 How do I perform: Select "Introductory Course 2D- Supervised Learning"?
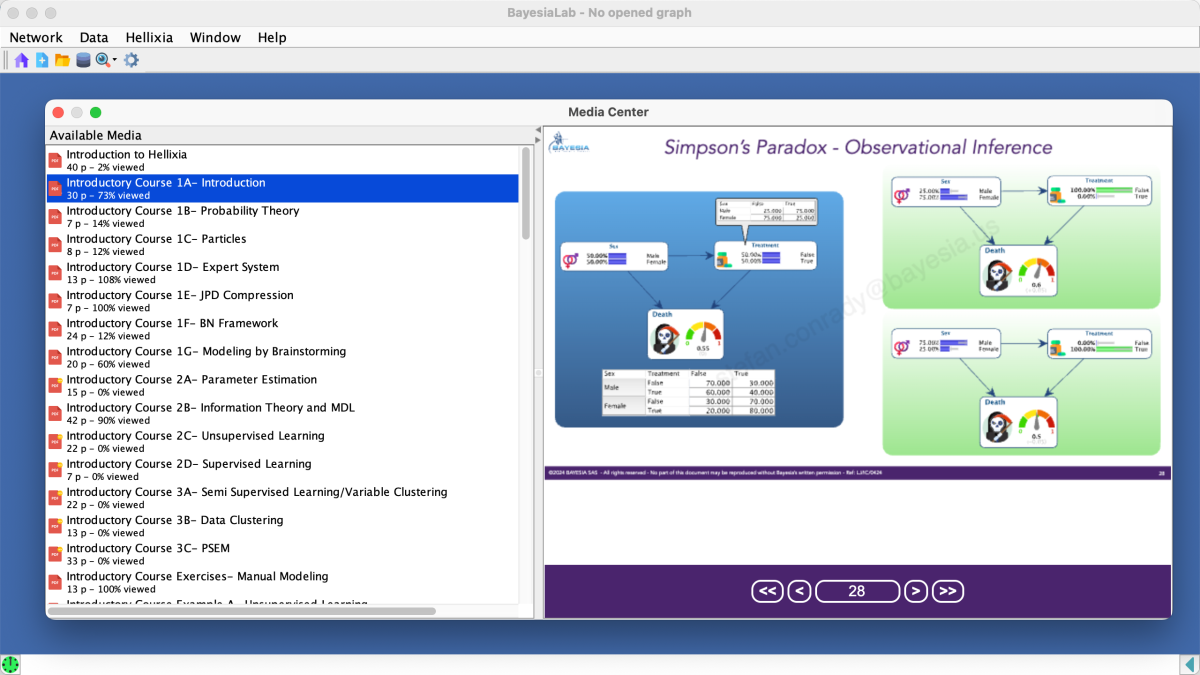(x=283, y=468)
